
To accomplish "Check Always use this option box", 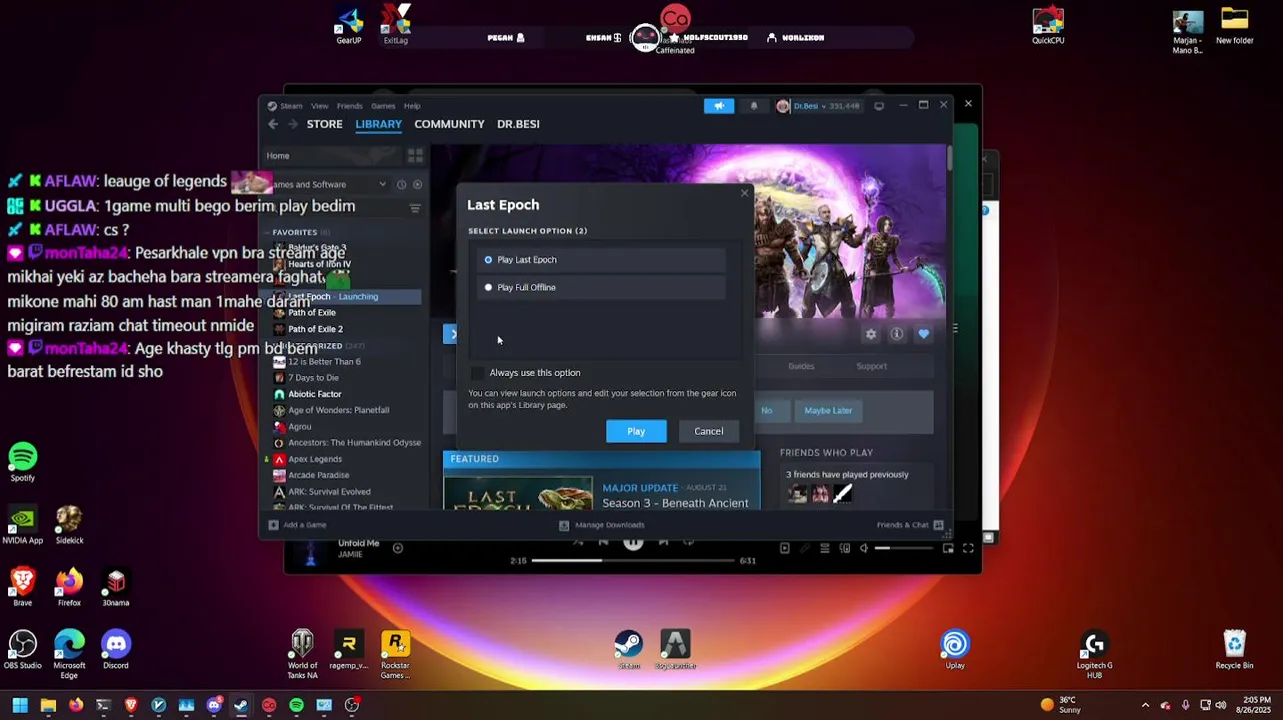I will point(477,373).
